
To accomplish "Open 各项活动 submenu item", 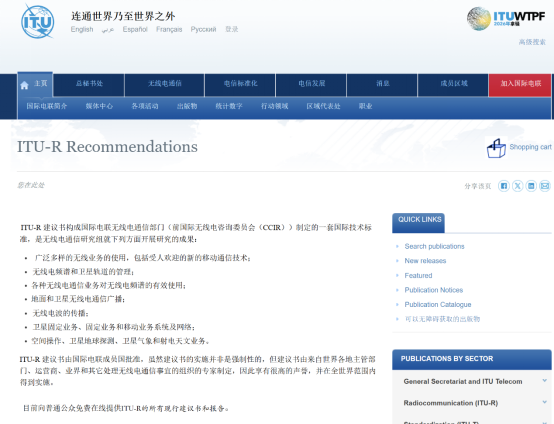I will point(145,106).
